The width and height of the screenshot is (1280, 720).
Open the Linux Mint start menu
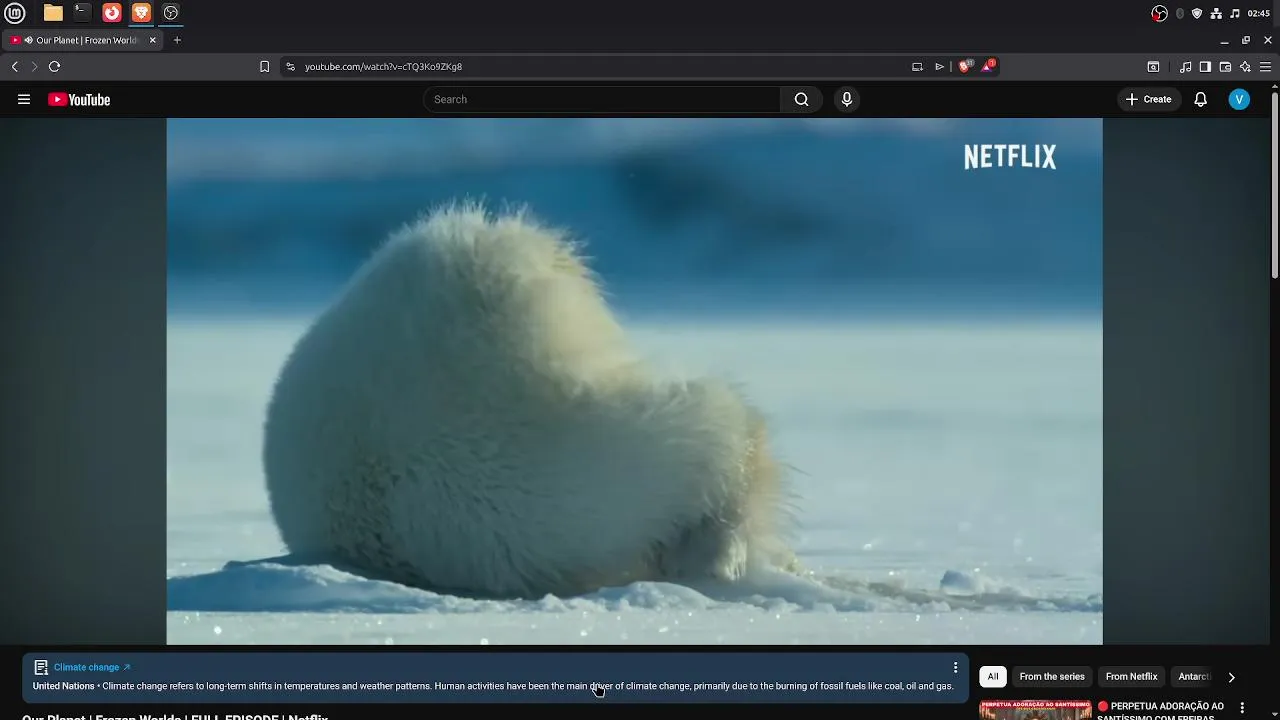[15, 13]
